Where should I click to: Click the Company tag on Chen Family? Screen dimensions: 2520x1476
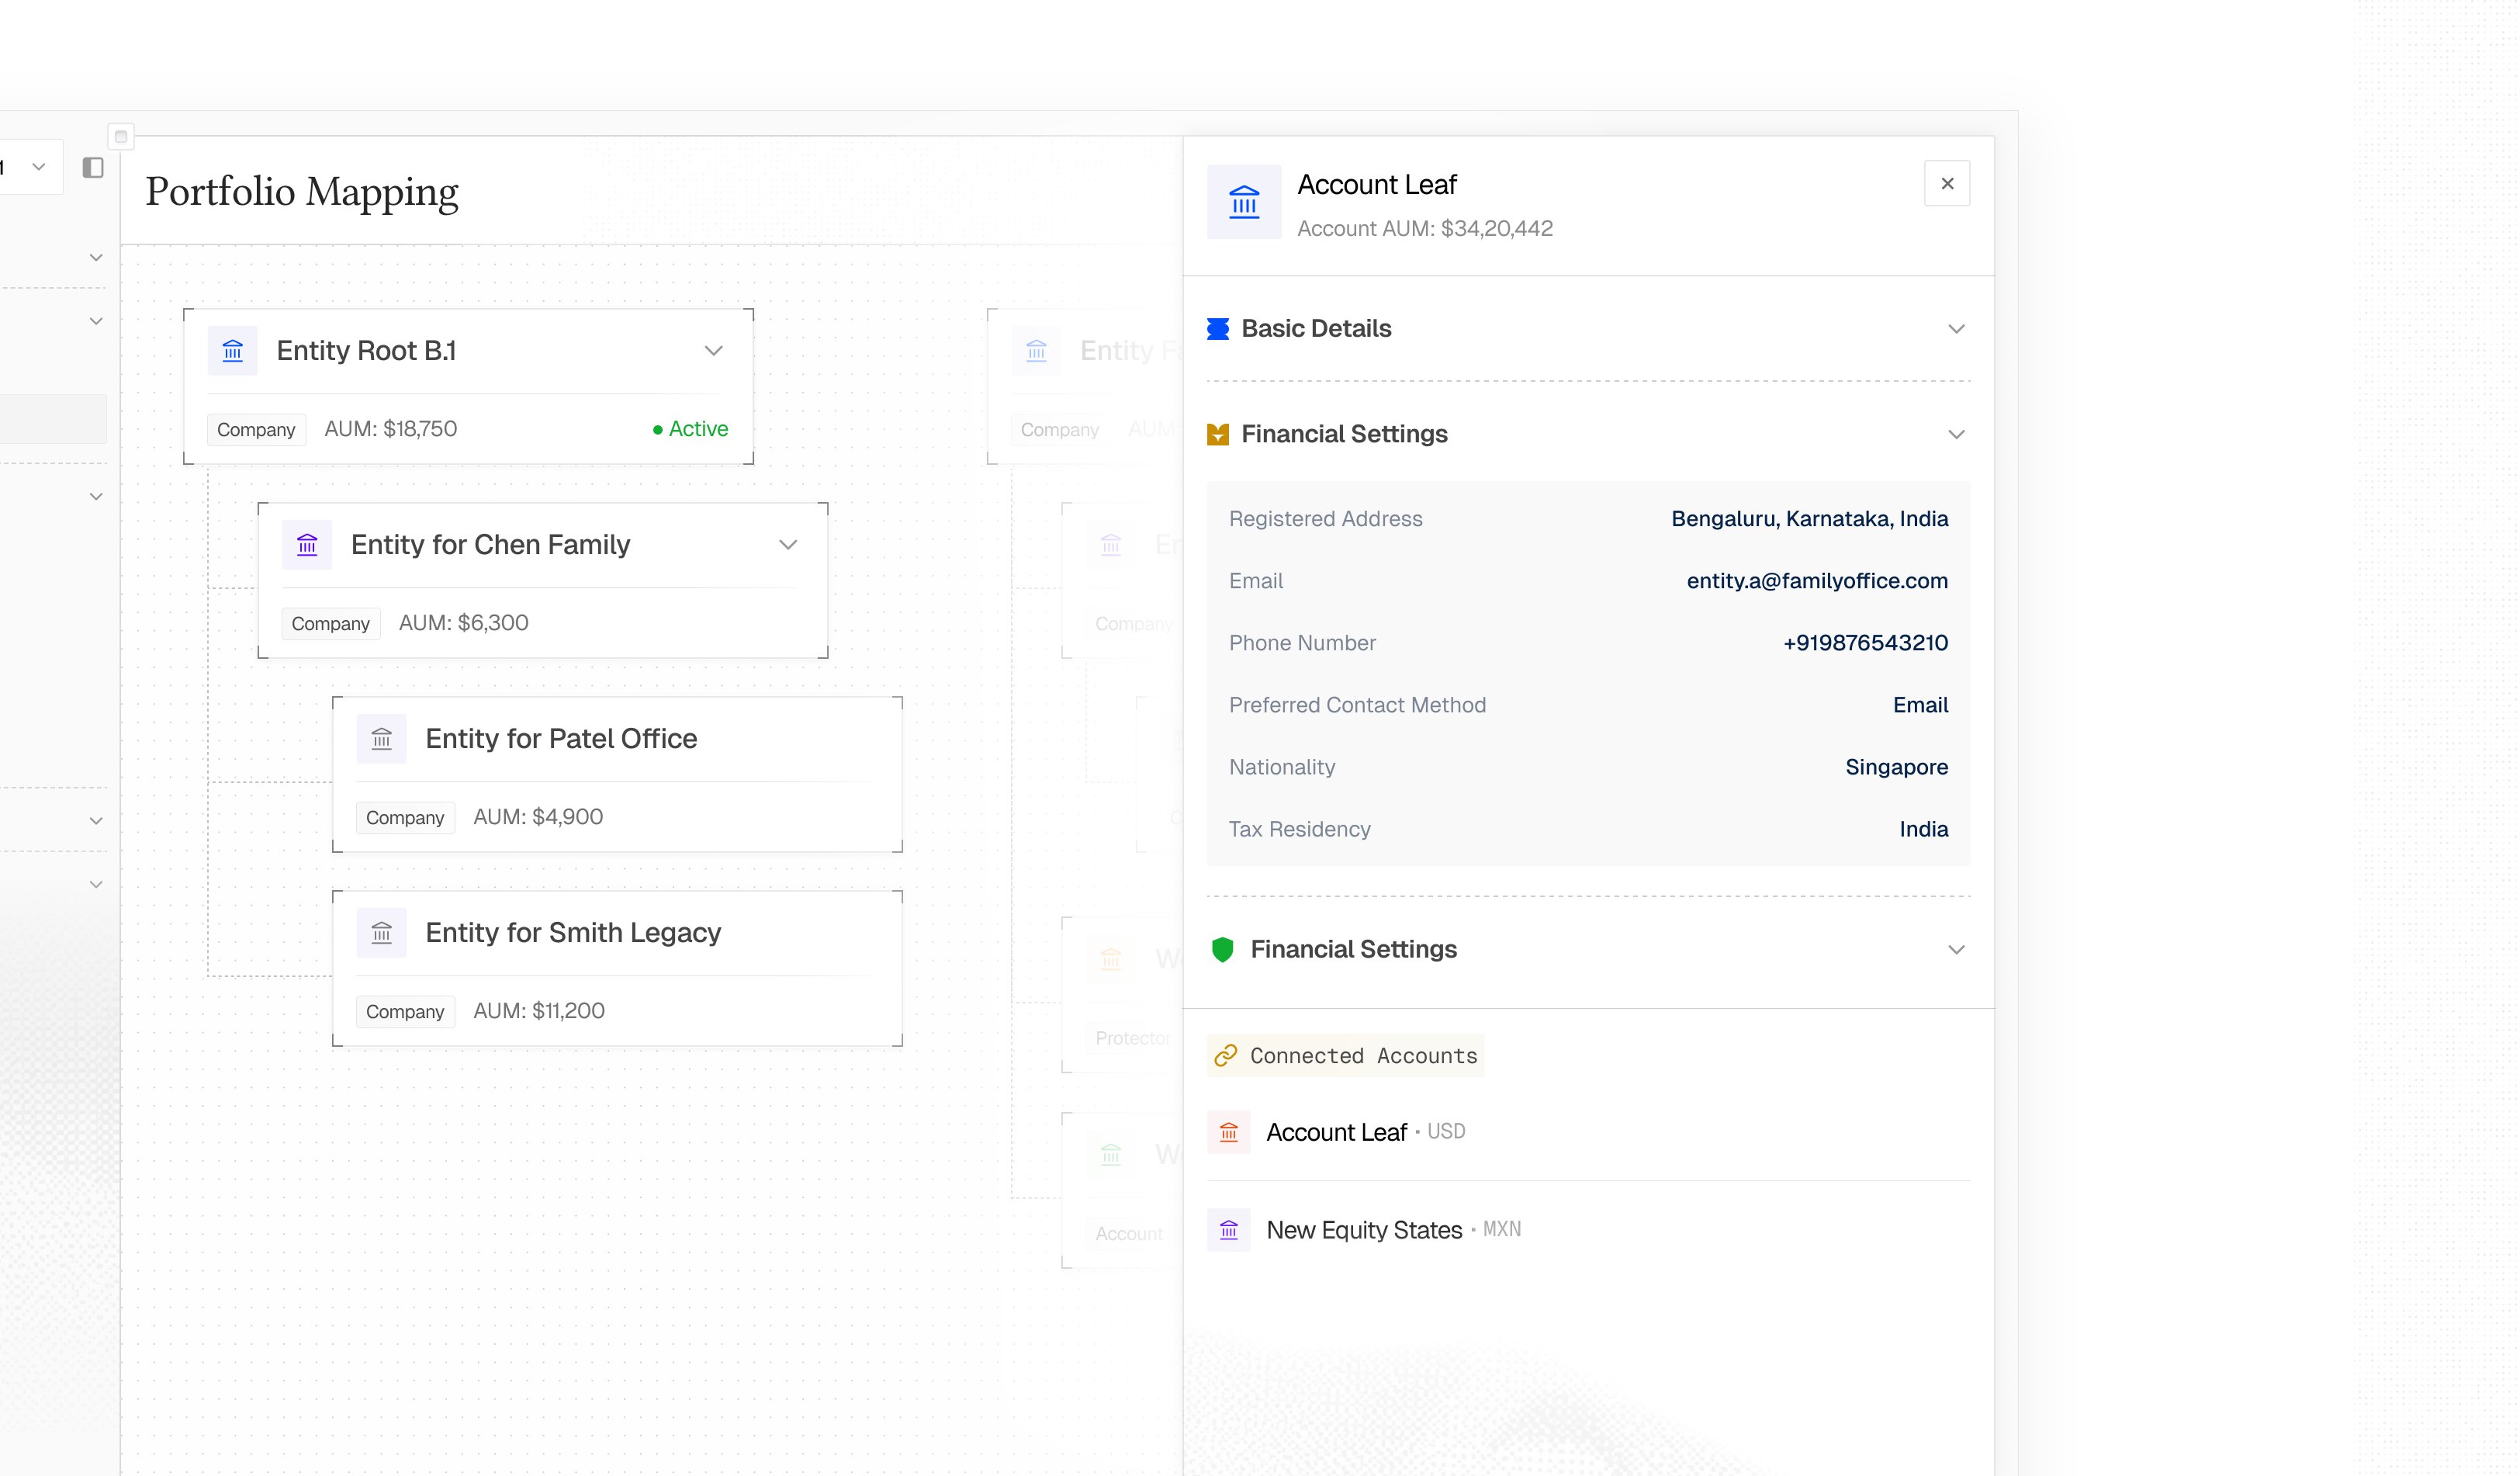point(331,623)
